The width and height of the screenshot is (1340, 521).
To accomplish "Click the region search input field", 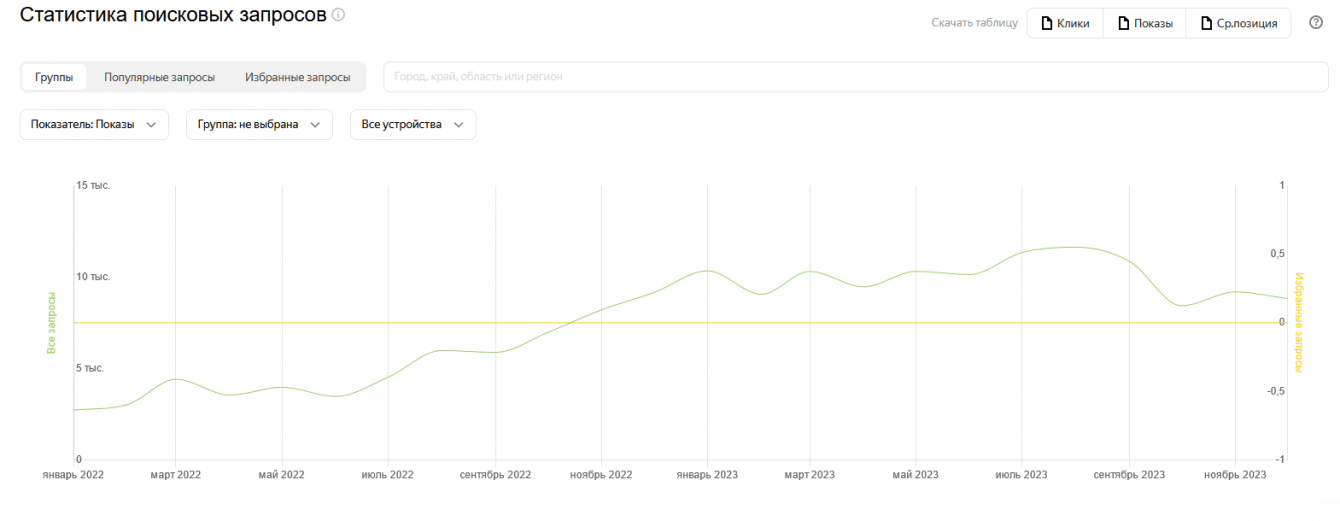I will tap(855, 77).
